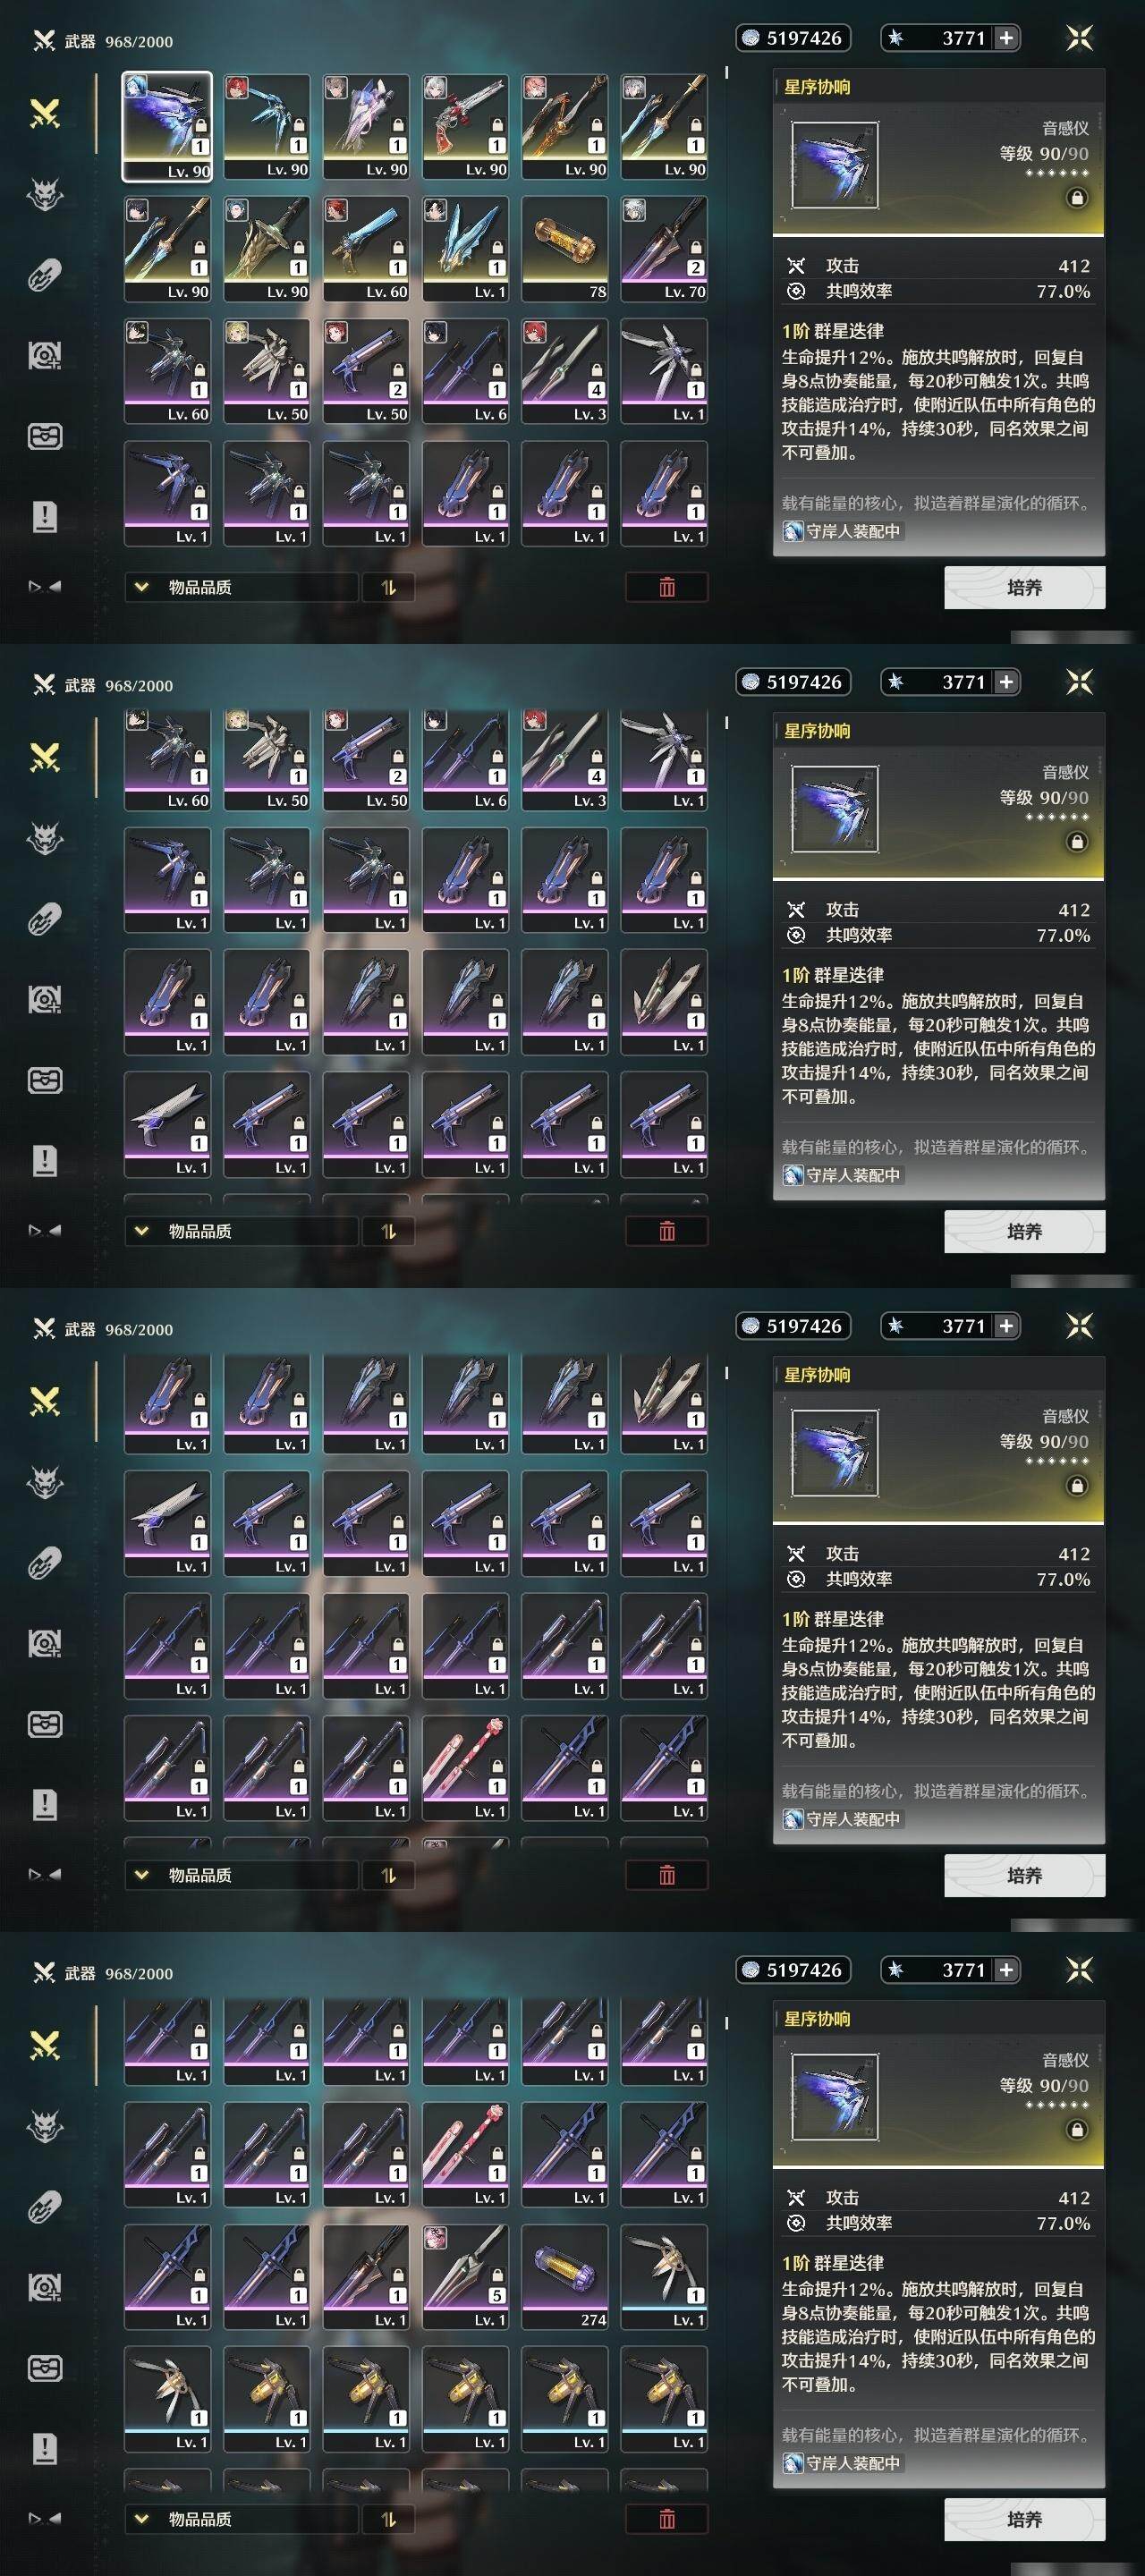Select the gold tube item with count 78
This screenshot has width=1145, height=2576.
pos(566,248)
